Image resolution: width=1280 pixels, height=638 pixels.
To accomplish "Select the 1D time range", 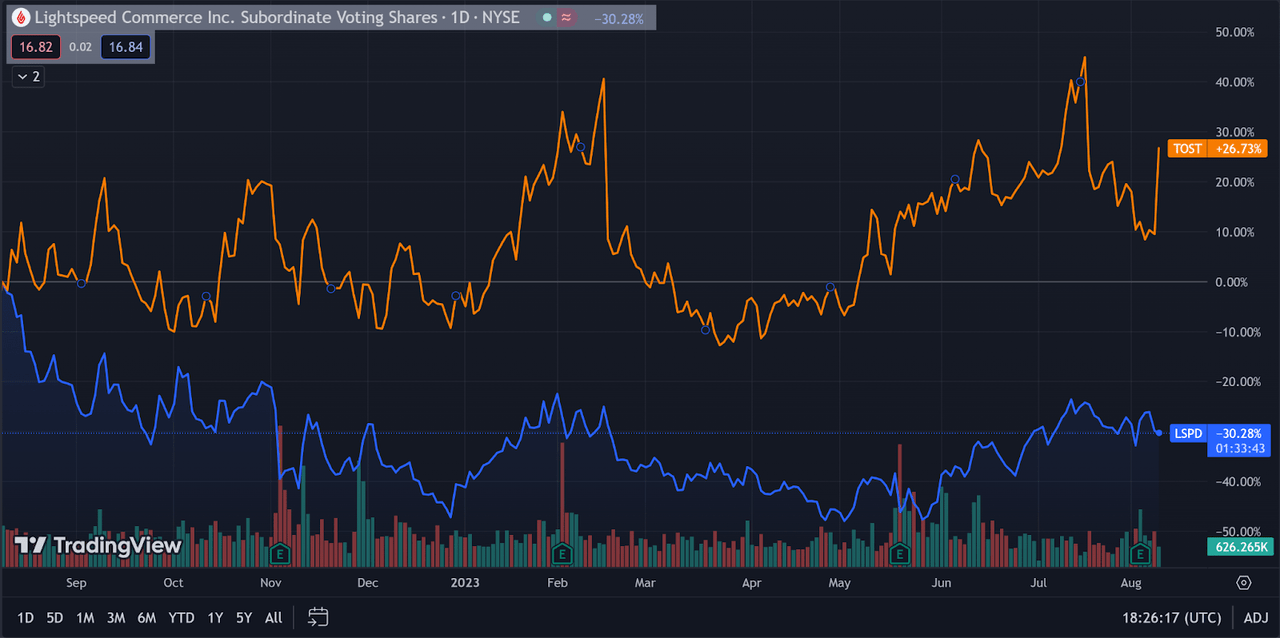I will (x=26, y=617).
